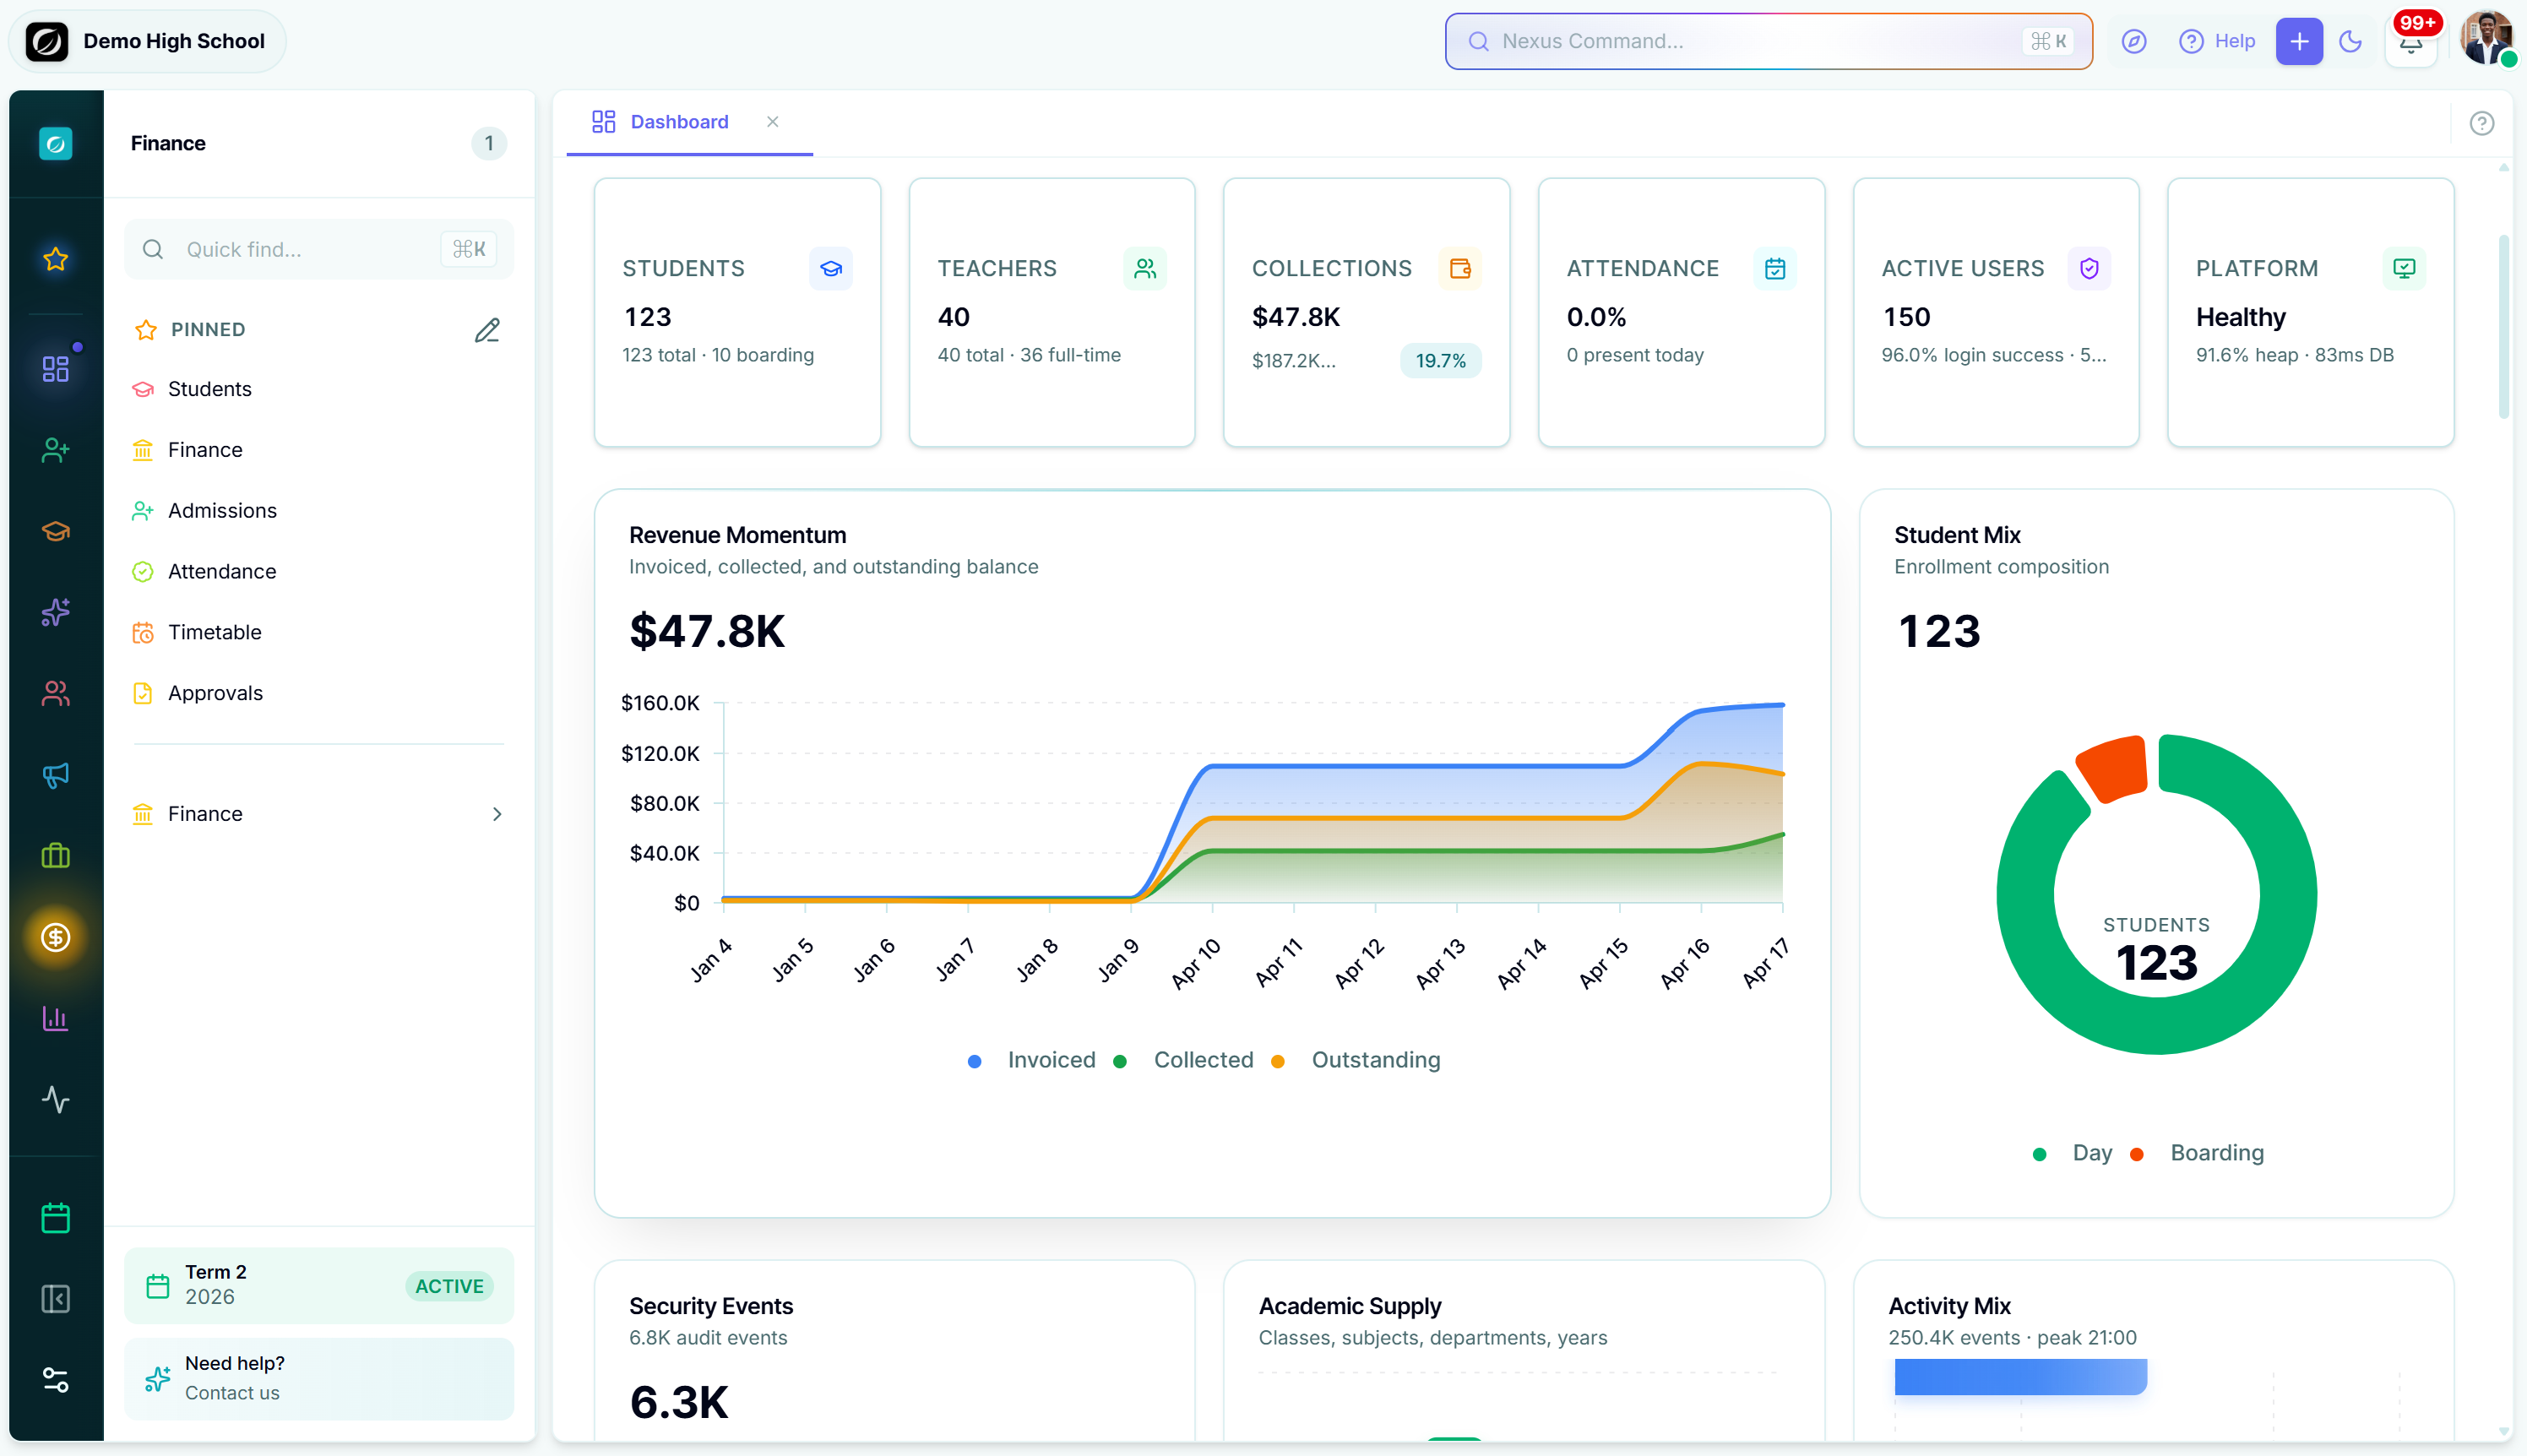Click the Help button in the top bar
This screenshot has height=1456, width=2527.
[2217, 41]
